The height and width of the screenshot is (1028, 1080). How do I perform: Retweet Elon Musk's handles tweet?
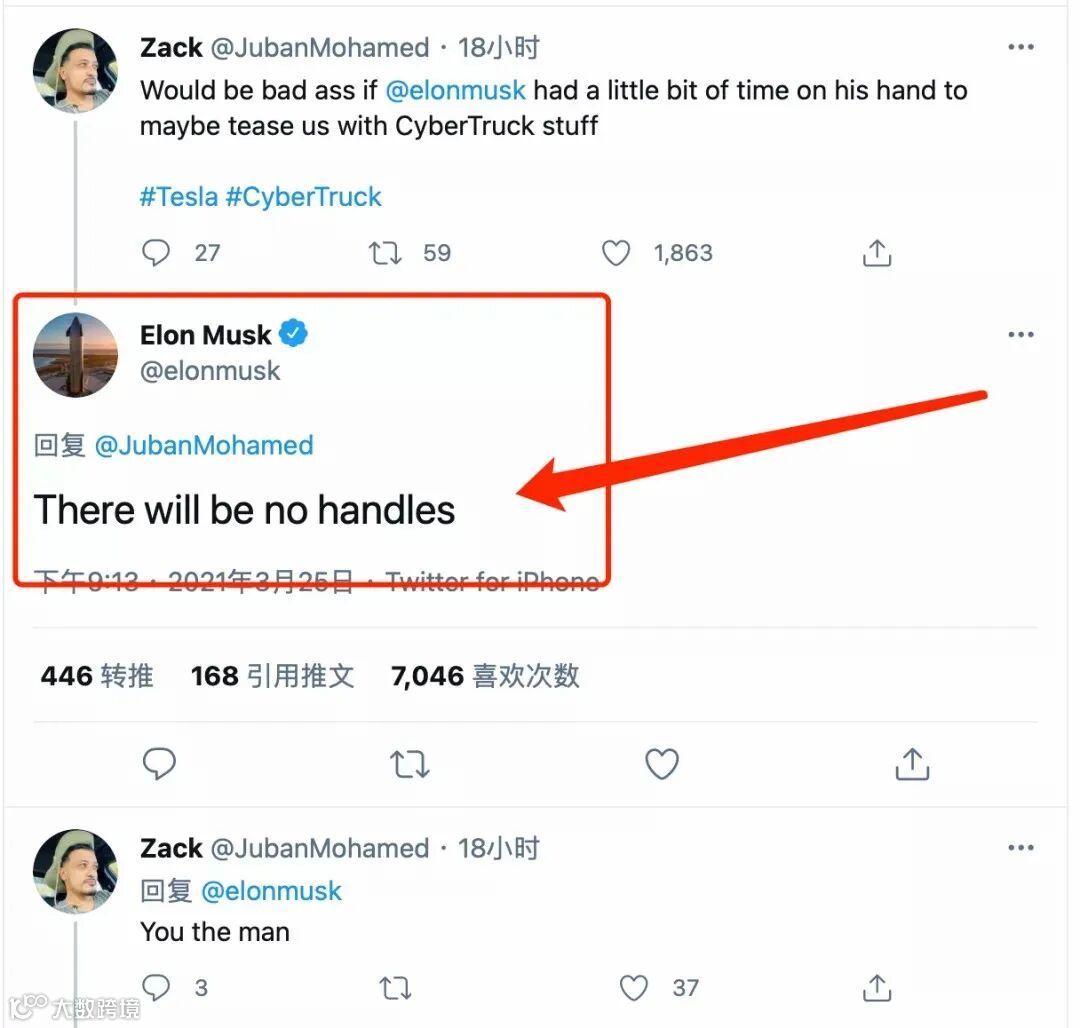407,765
